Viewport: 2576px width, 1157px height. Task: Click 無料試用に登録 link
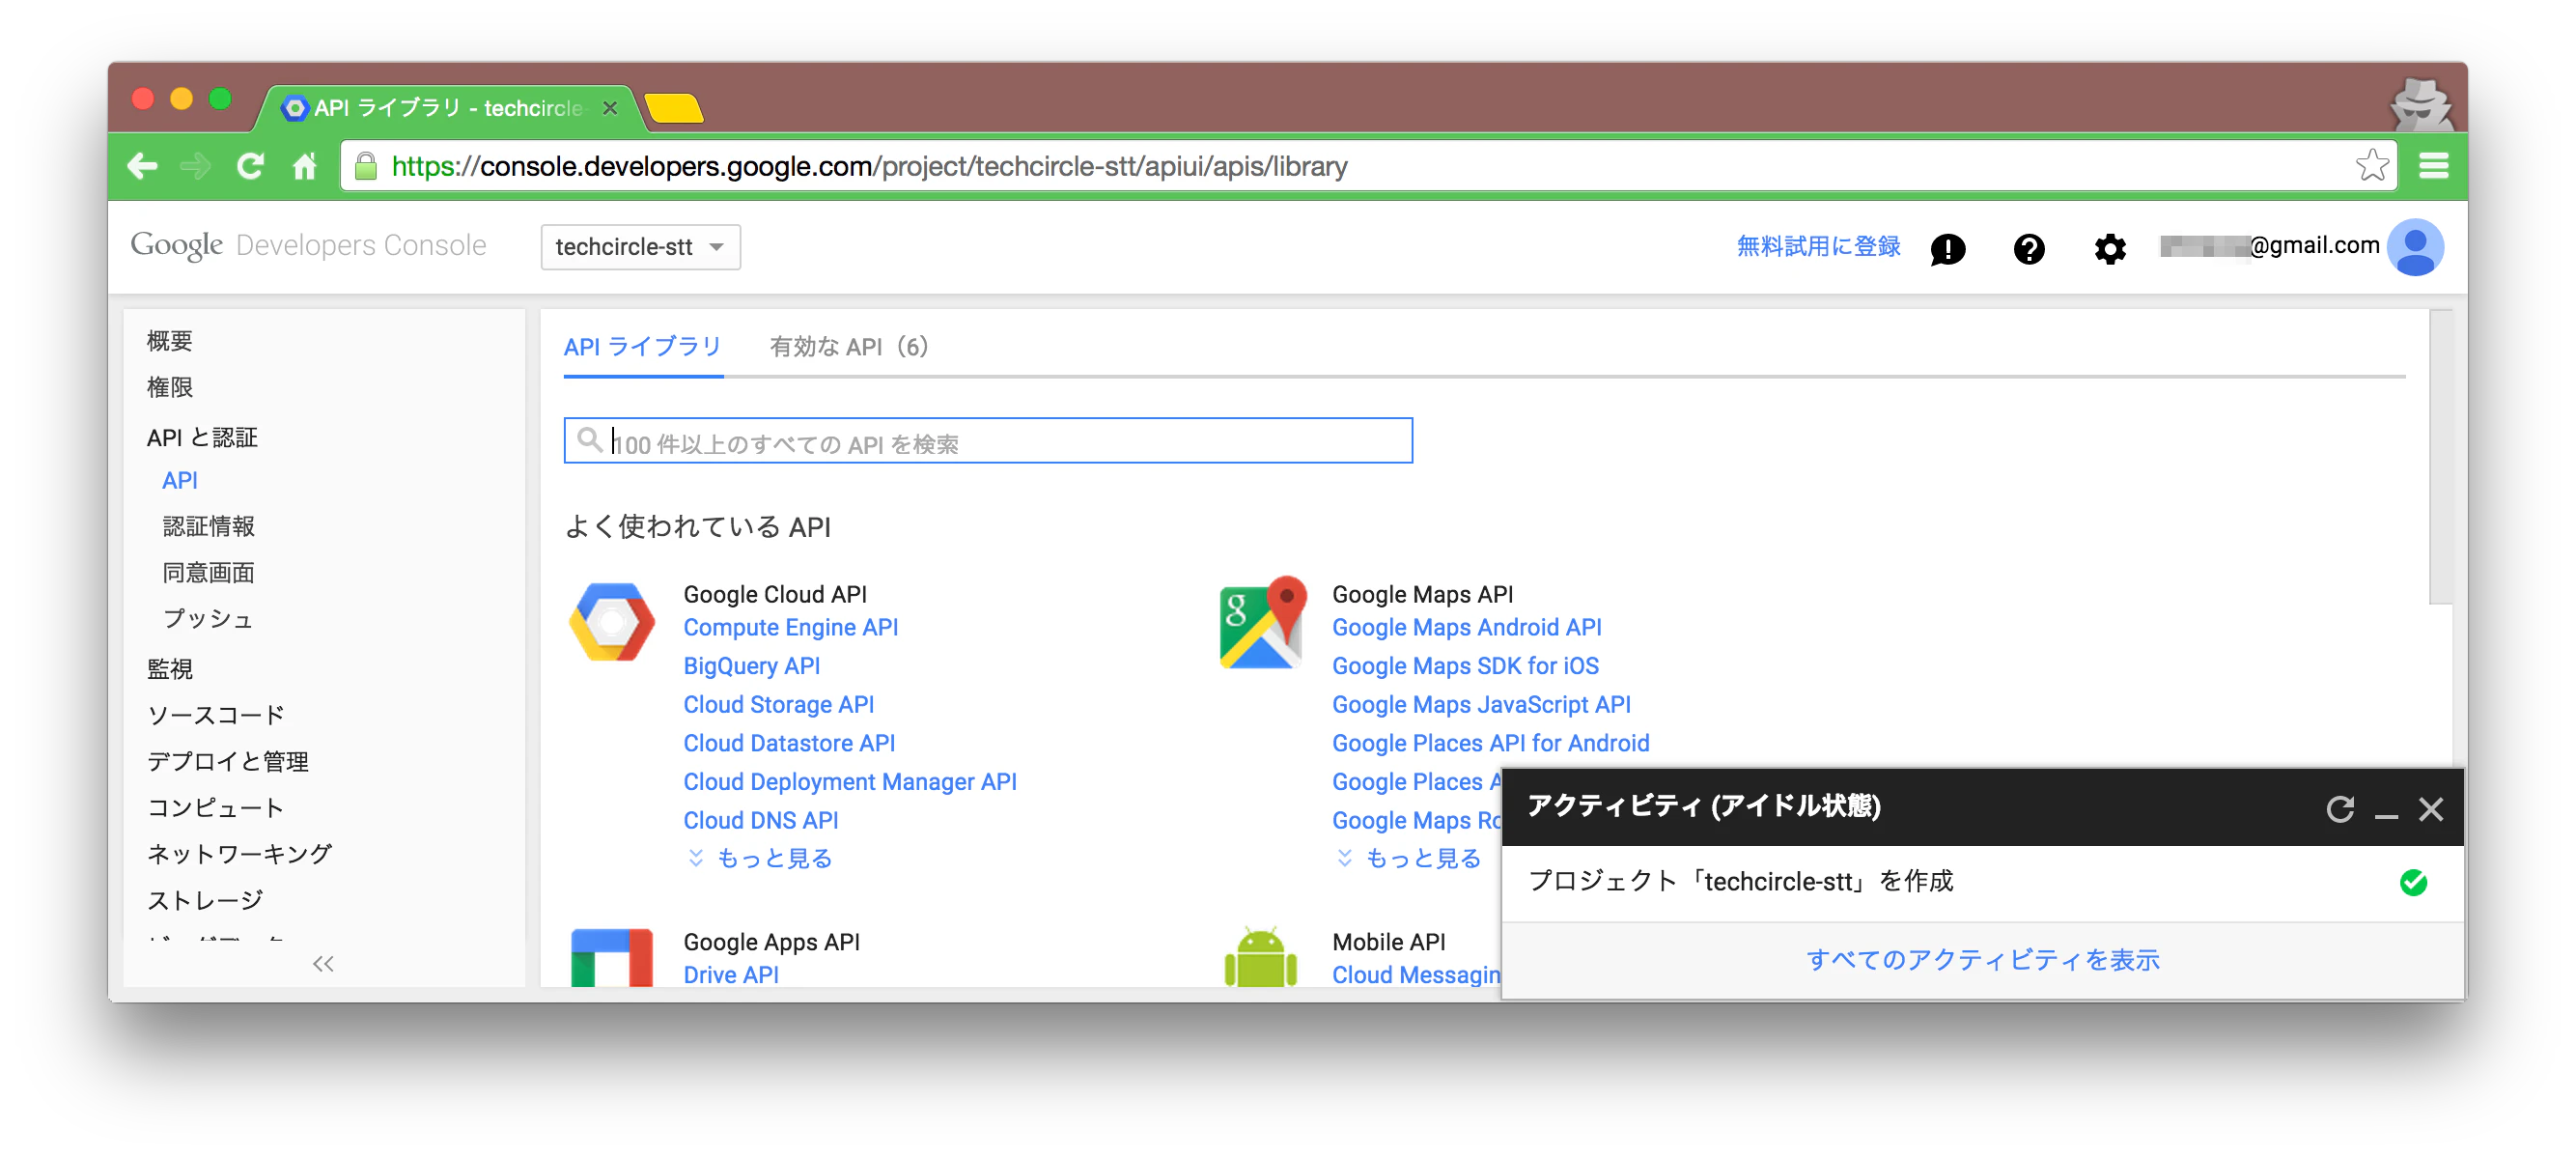click(1817, 246)
